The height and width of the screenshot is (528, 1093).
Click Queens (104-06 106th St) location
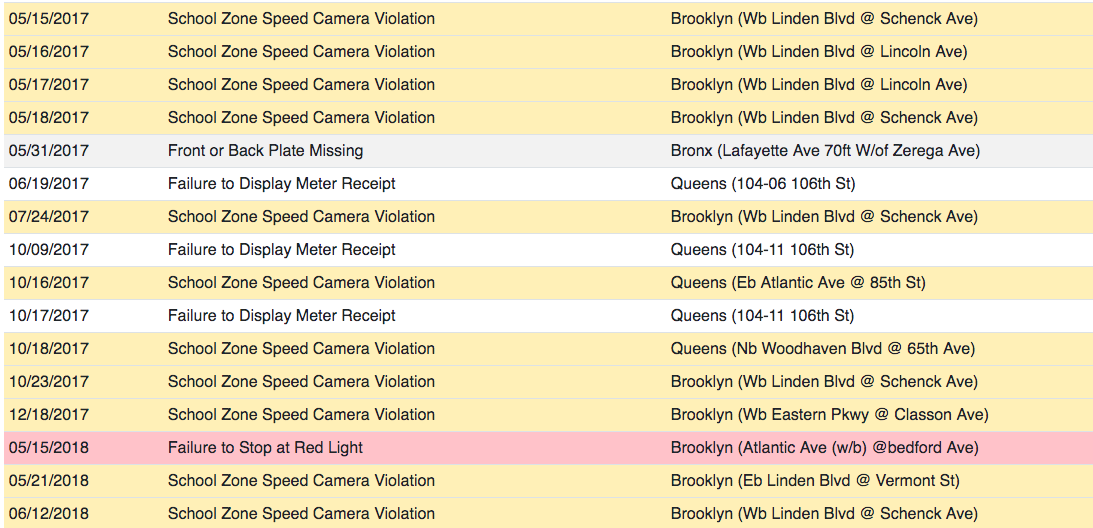763,184
